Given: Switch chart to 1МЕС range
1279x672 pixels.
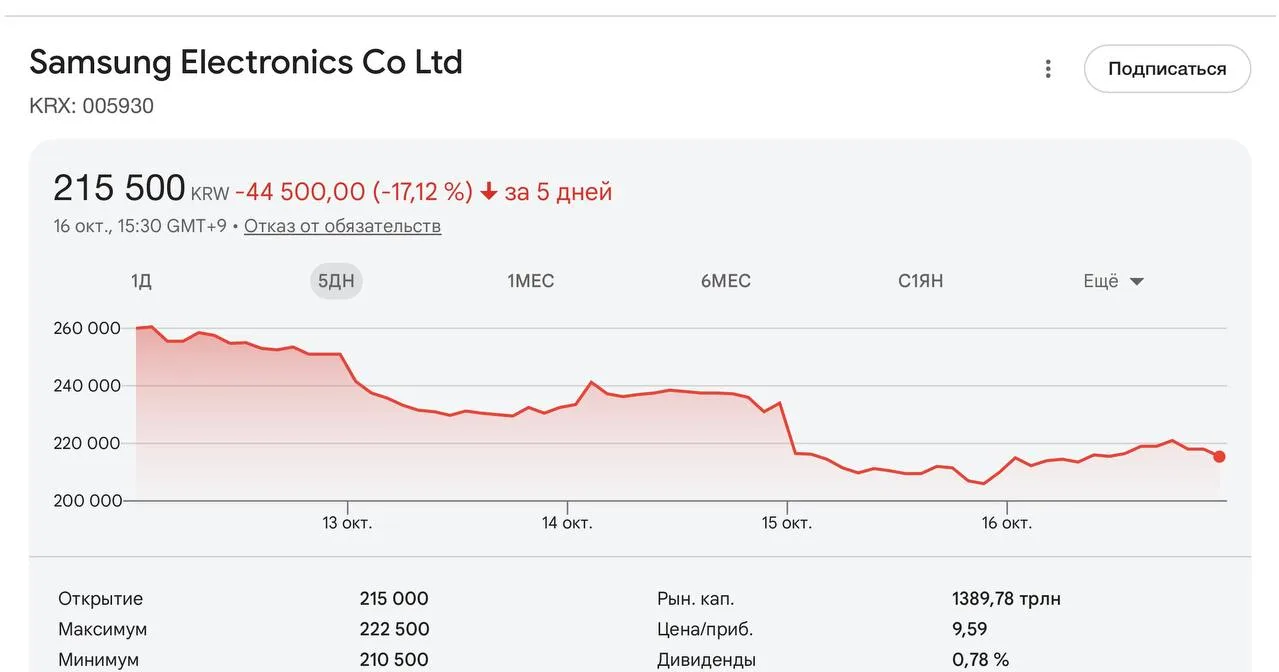Looking at the screenshot, I should point(530,281).
